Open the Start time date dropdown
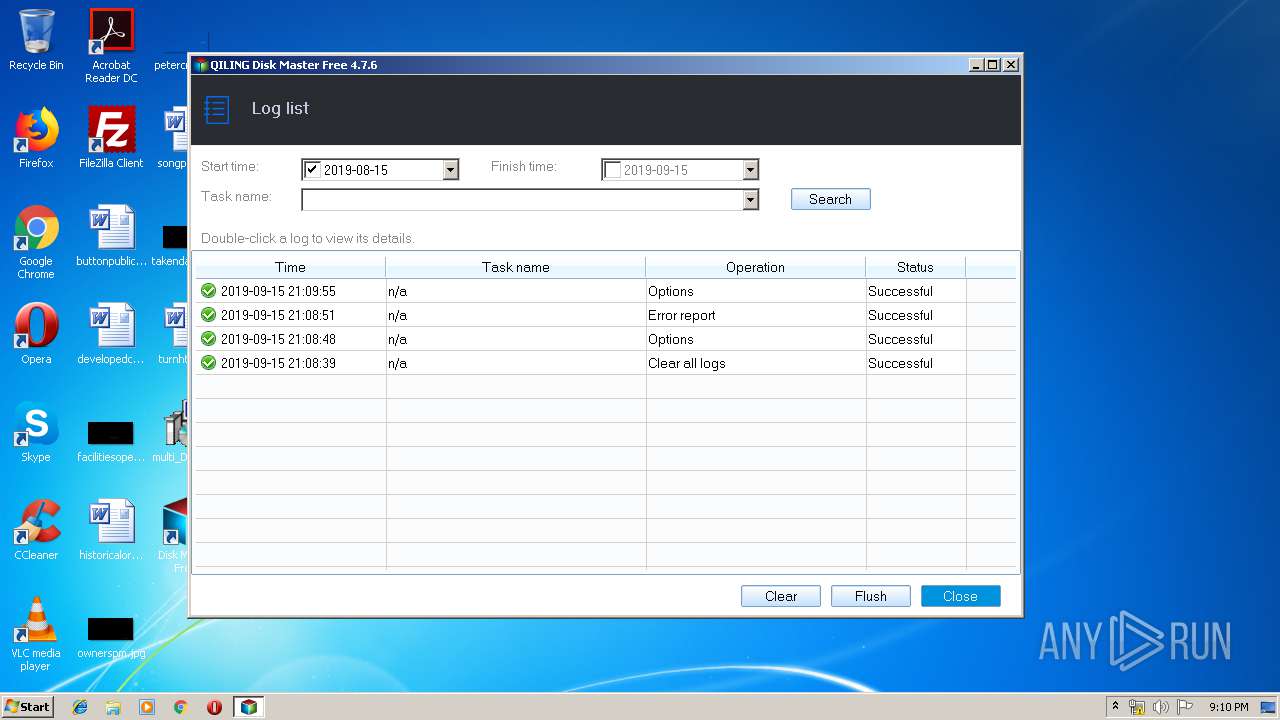1280x720 pixels. pyautogui.click(x=450, y=170)
